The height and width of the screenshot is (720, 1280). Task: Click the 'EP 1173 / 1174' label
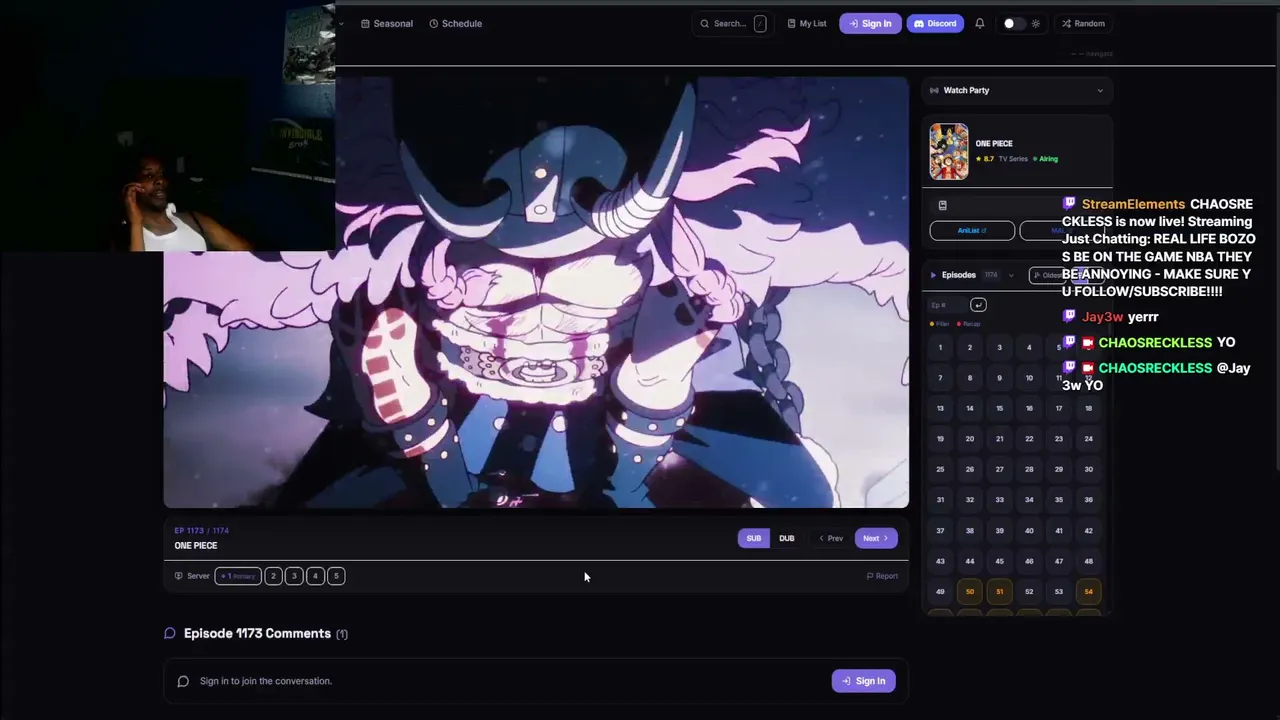pyautogui.click(x=202, y=531)
